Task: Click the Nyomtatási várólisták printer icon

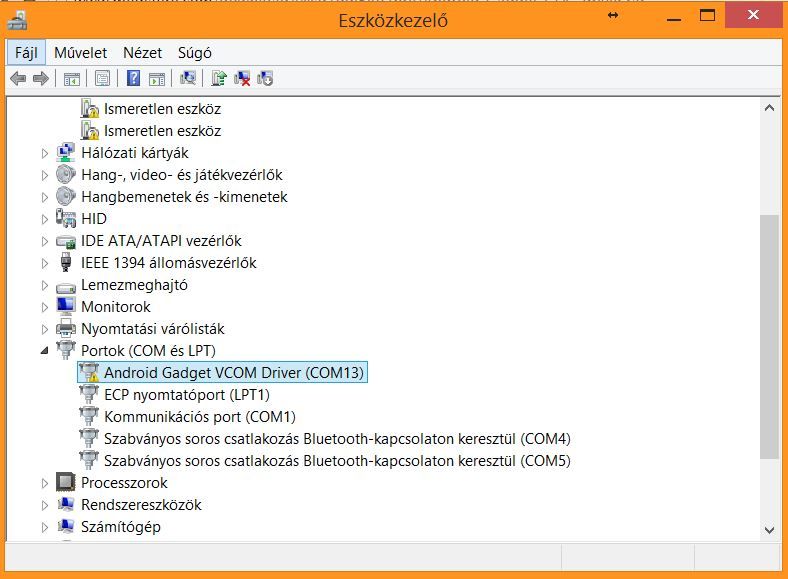Action: click(66, 328)
